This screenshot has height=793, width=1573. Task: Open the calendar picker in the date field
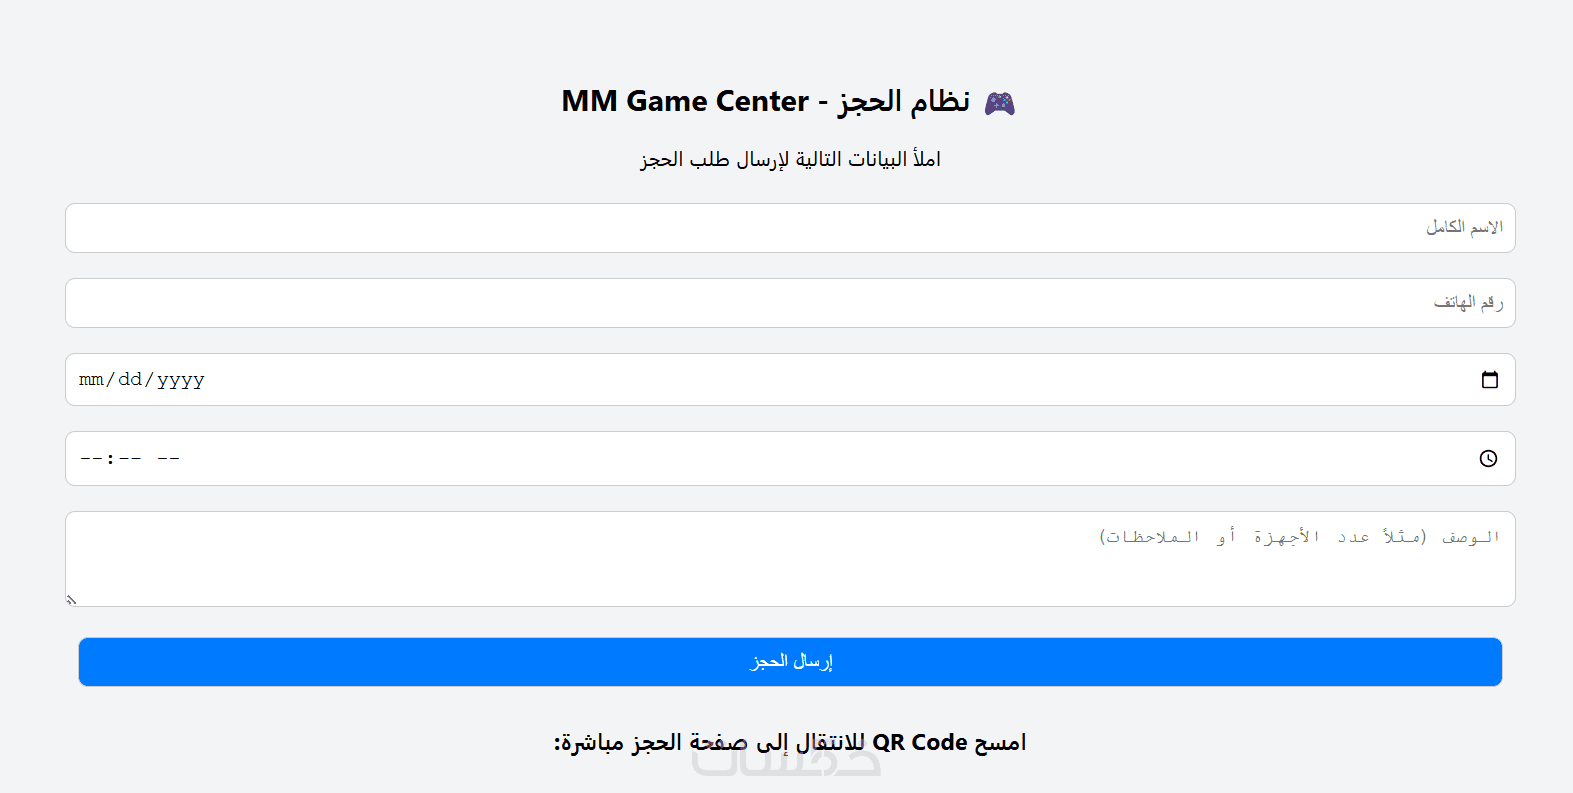point(1489,380)
